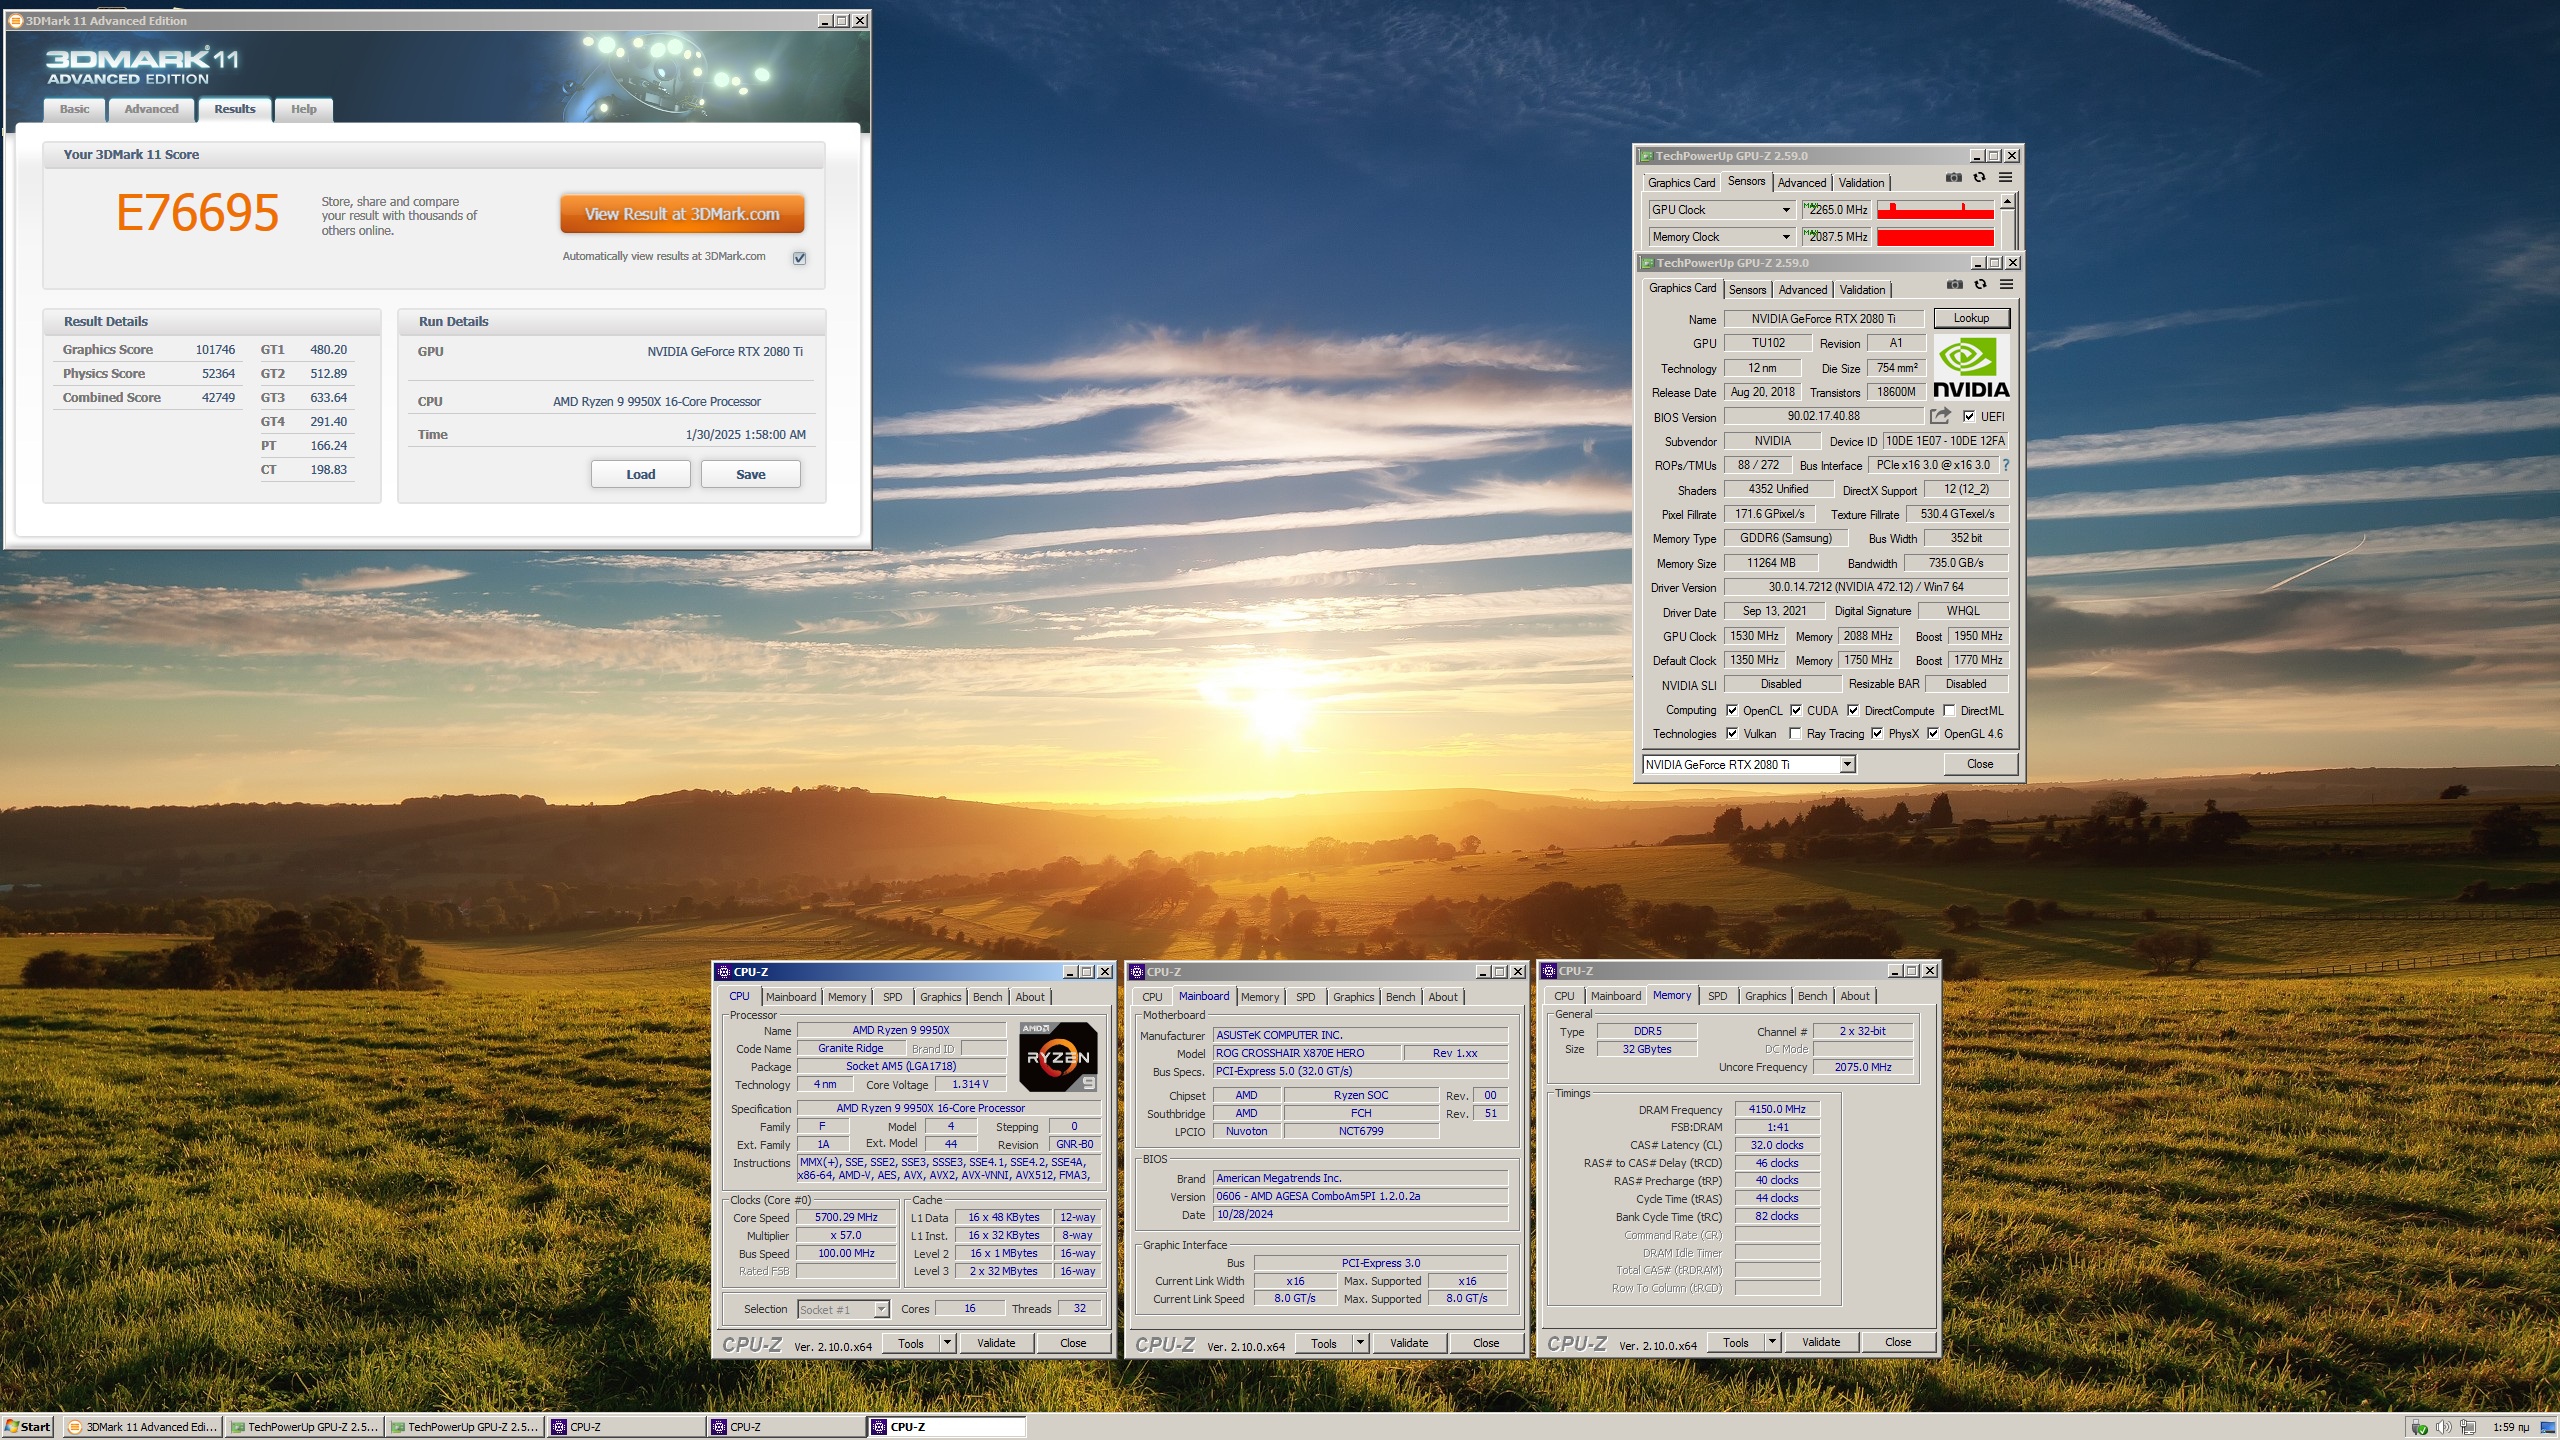
Task: Click the Save button in Run Details
Action: 751,474
